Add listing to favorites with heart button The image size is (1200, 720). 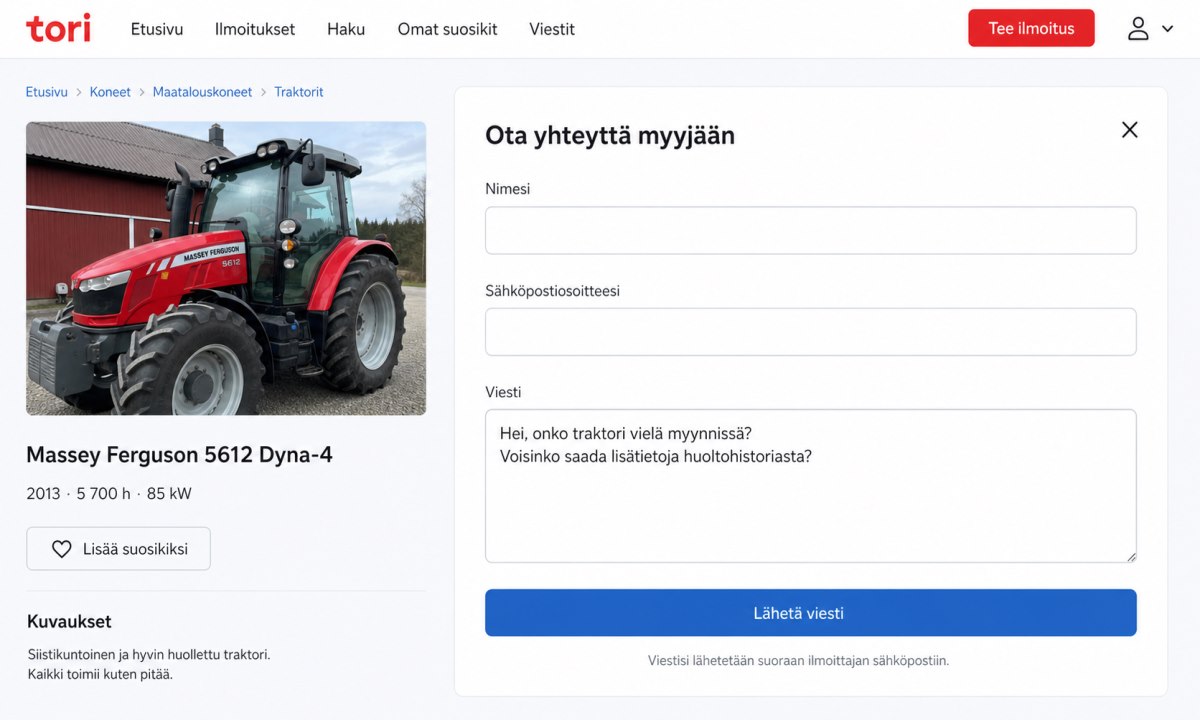point(118,549)
